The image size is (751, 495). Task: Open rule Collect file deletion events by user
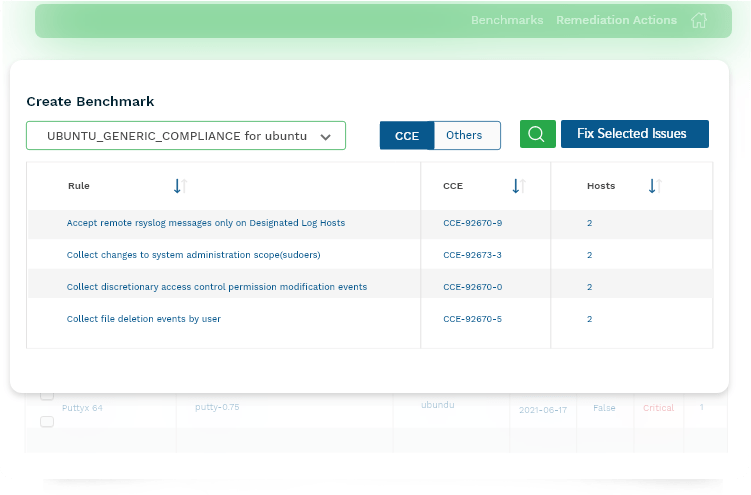tap(144, 319)
